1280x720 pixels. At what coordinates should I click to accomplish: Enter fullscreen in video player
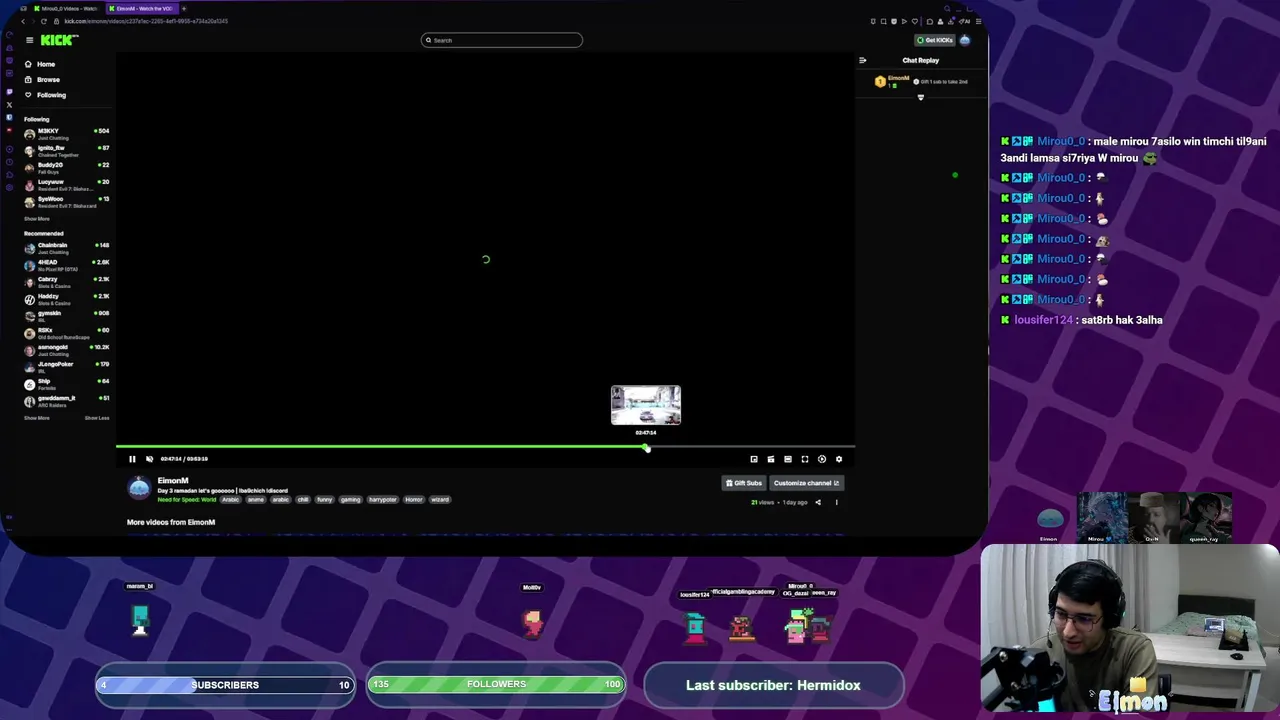pyautogui.click(x=805, y=459)
